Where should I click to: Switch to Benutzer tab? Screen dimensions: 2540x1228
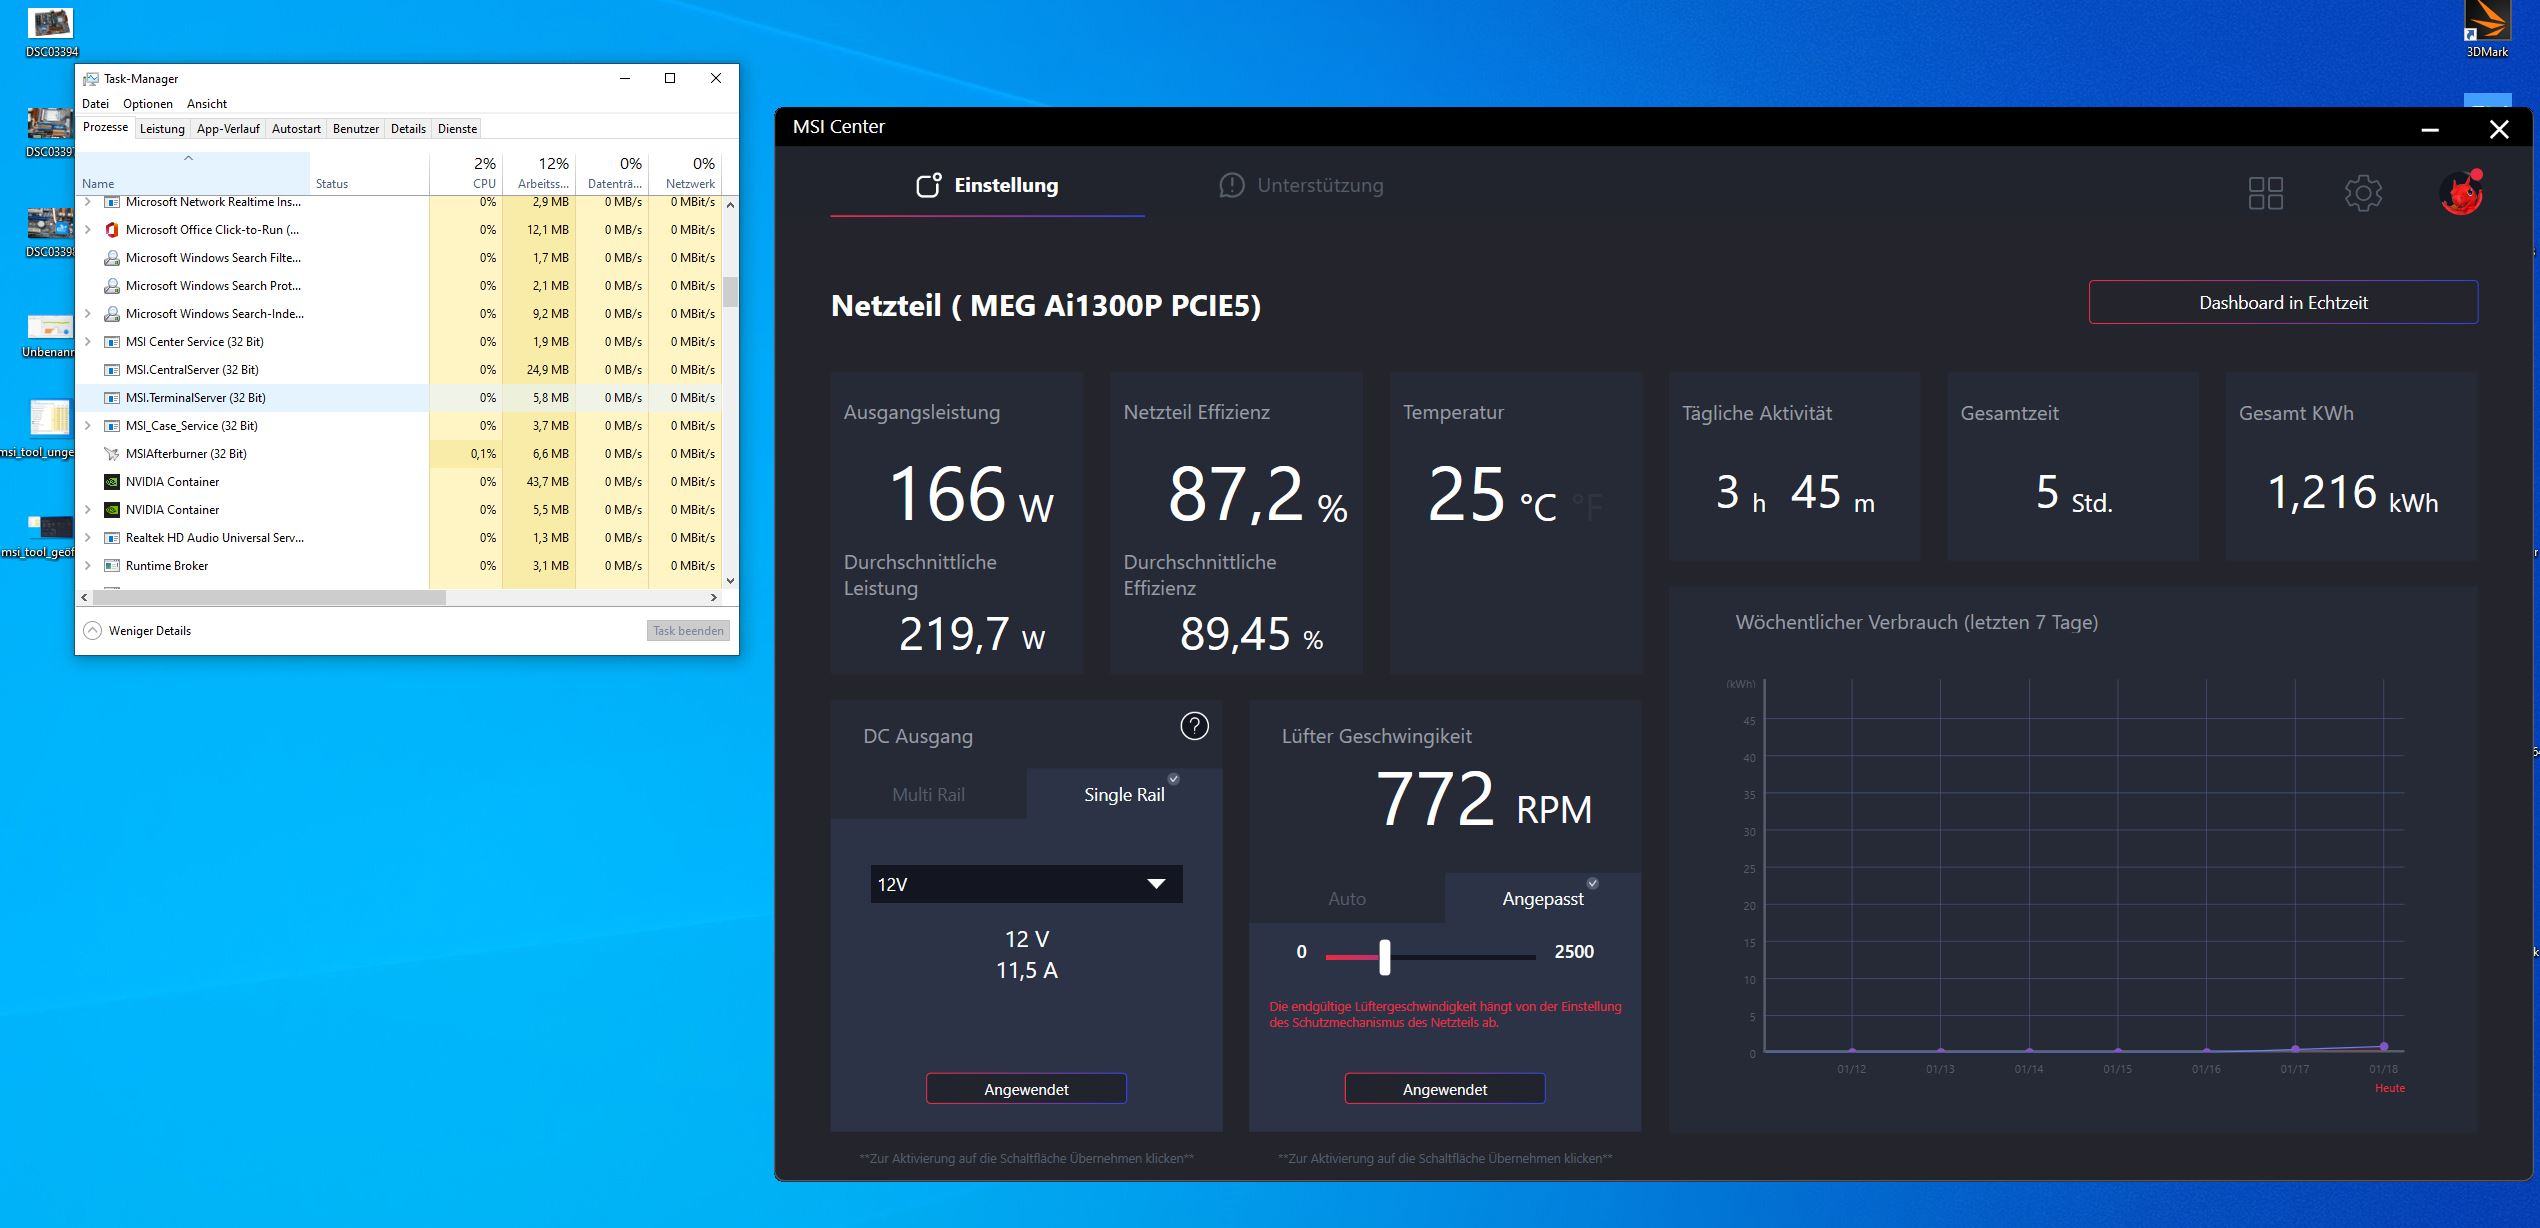click(356, 129)
